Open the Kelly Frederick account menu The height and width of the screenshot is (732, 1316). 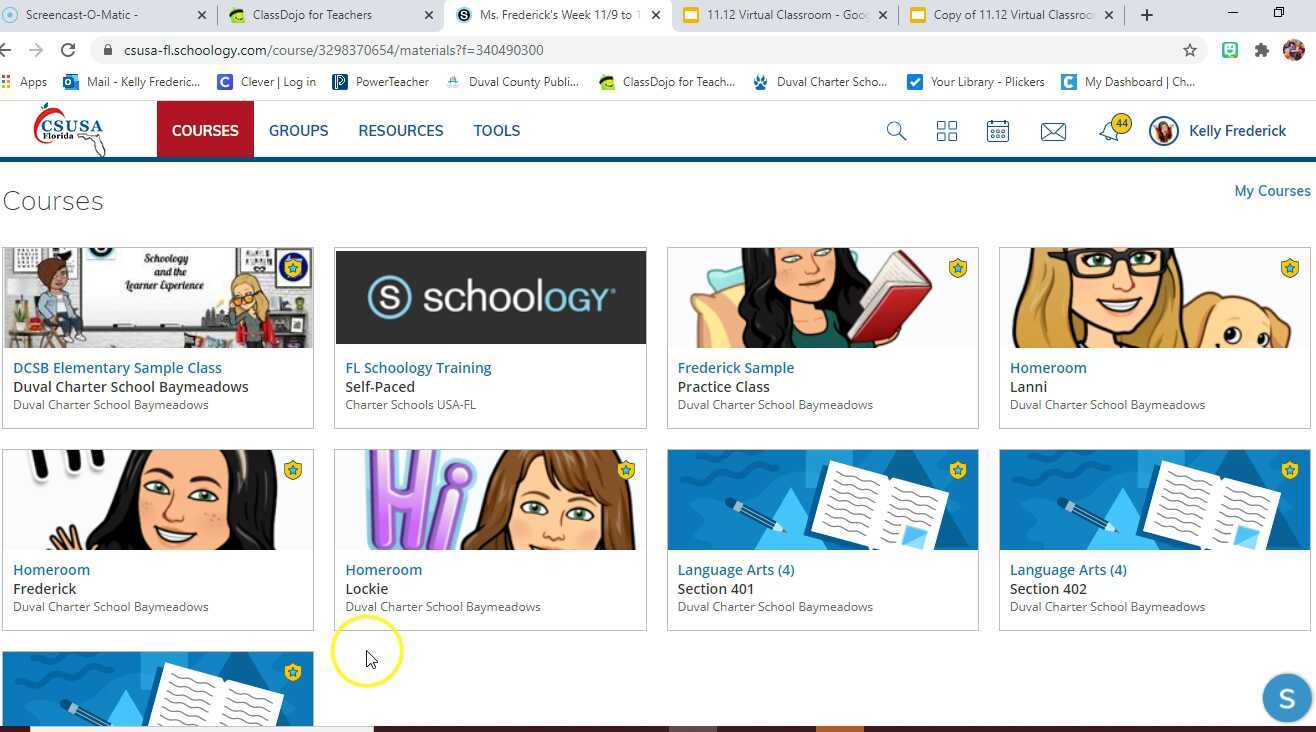1237,131
